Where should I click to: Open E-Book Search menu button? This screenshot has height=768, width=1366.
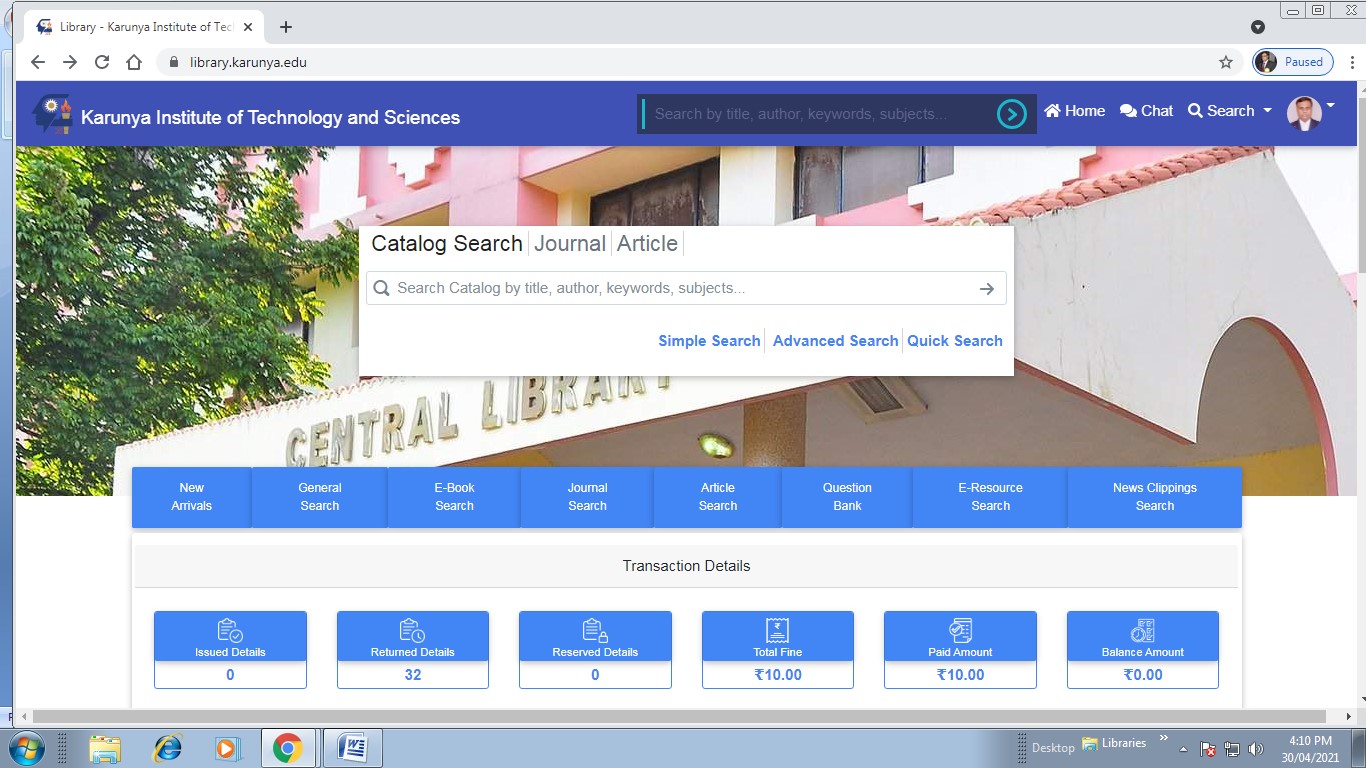(454, 497)
